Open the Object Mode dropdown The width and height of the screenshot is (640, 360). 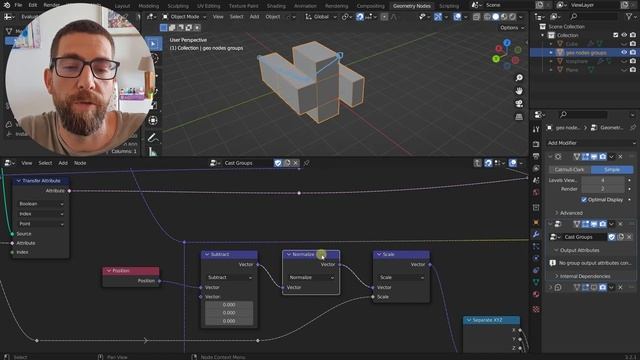[184, 17]
